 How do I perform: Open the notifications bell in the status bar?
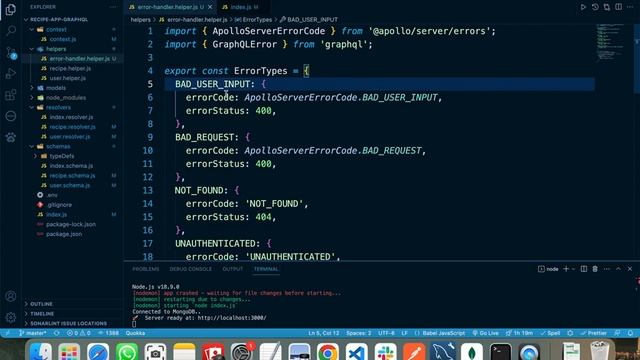(630, 333)
